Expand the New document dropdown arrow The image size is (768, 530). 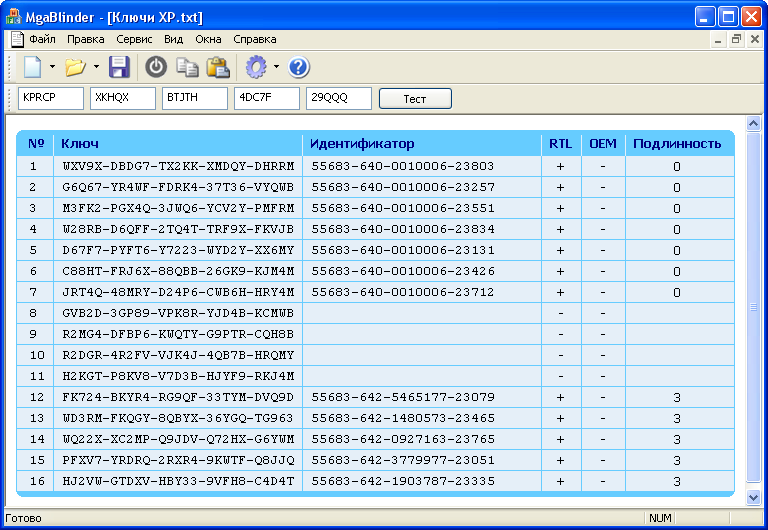point(52,67)
